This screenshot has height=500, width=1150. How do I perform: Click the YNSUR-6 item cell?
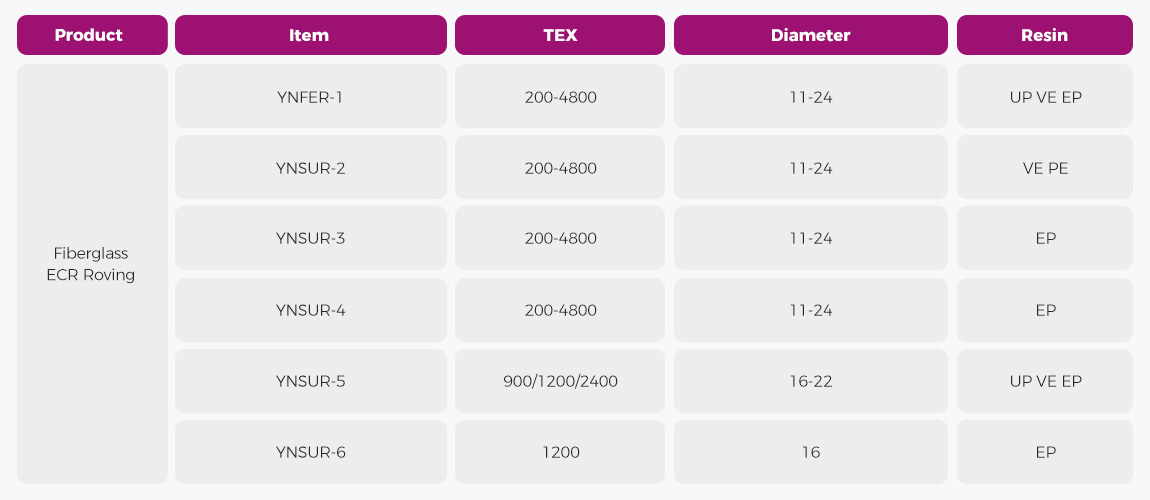pos(310,452)
